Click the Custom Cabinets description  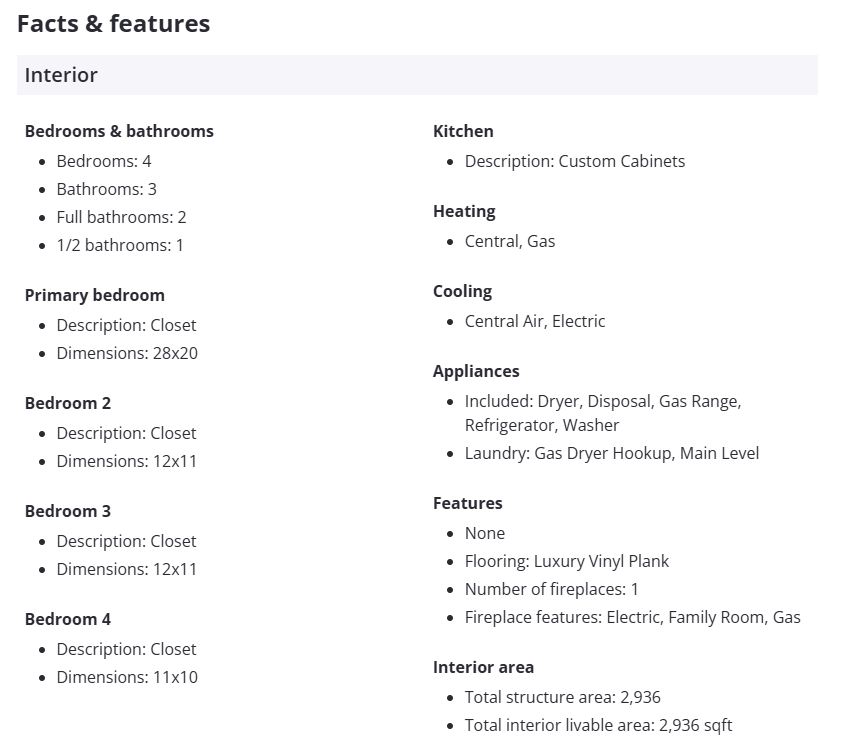click(575, 161)
